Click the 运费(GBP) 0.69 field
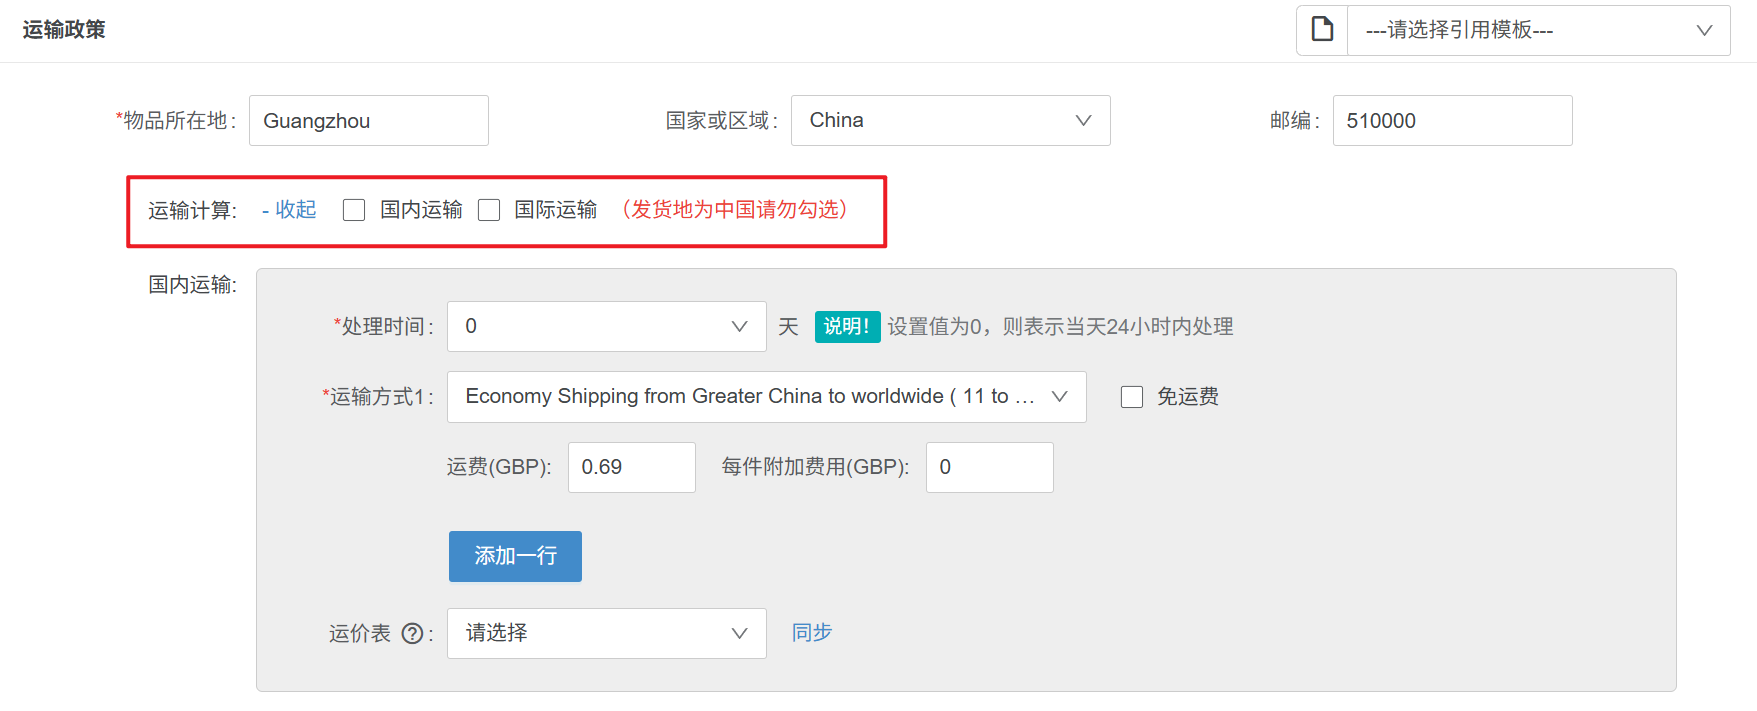The height and width of the screenshot is (711, 1757). click(x=631, y=468)
